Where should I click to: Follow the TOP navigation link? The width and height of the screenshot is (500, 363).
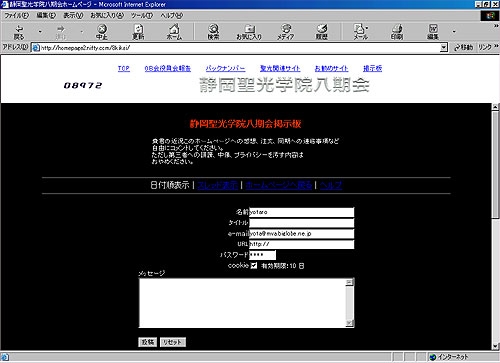(124, 68)
